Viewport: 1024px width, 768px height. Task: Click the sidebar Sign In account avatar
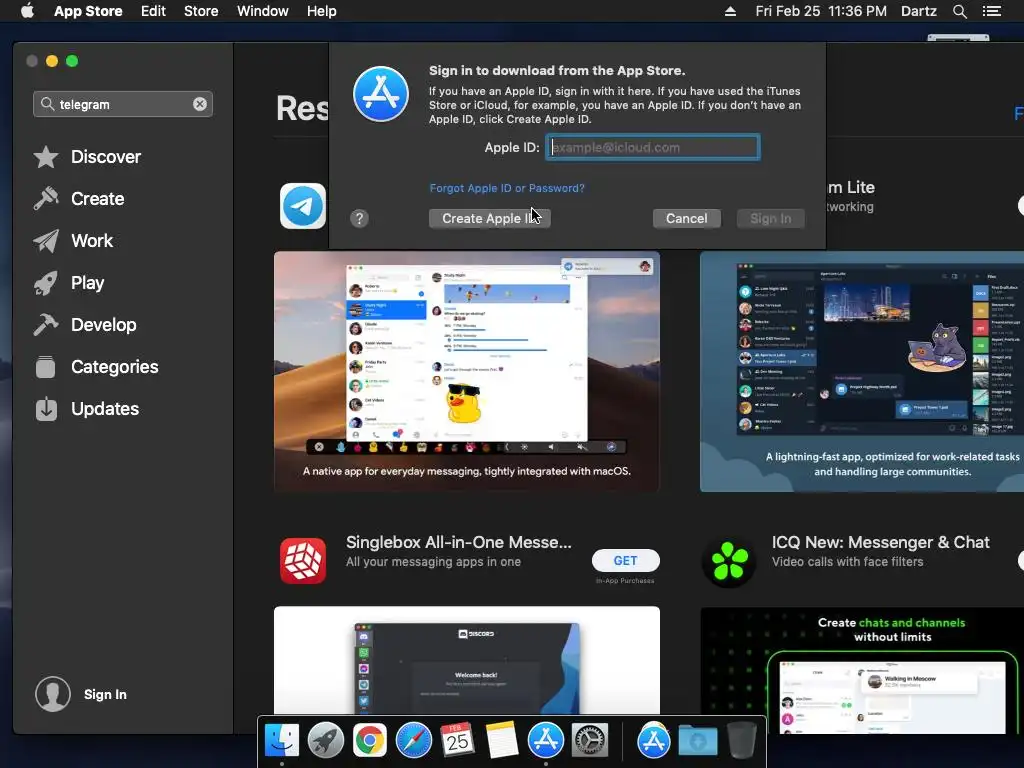point(53,694)
